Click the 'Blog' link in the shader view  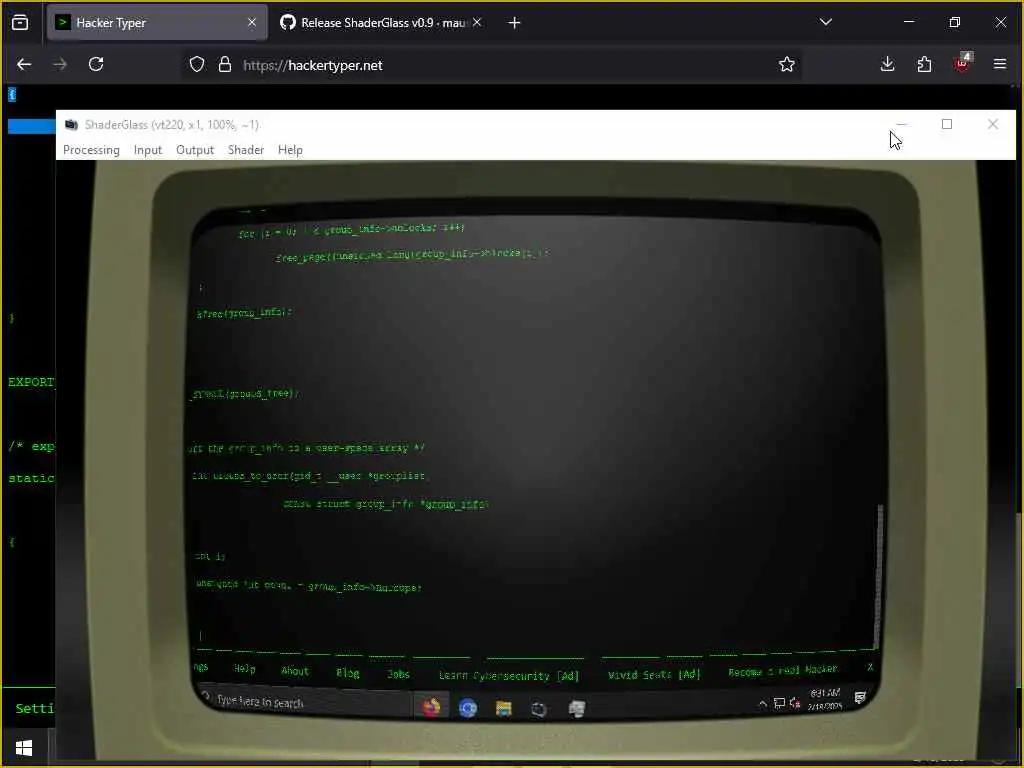click(x=347, y=673)
